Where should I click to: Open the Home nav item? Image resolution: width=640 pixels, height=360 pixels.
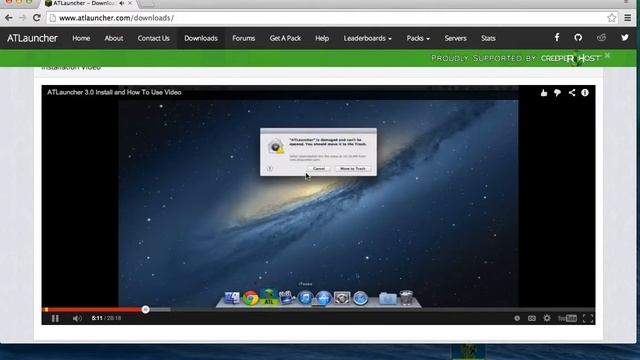click(x=81, y=38)
